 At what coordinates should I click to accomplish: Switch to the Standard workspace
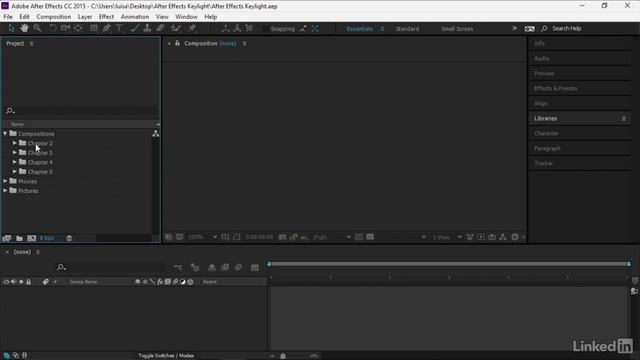[x=407, y=29]
